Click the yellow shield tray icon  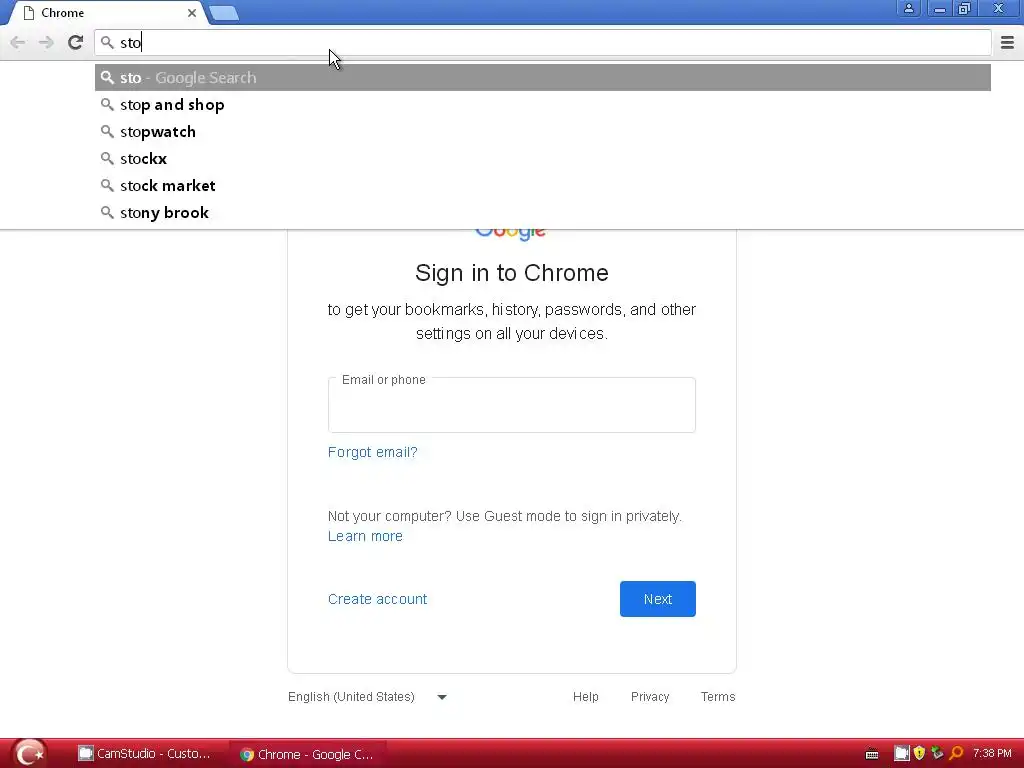(x=920, y=754)
